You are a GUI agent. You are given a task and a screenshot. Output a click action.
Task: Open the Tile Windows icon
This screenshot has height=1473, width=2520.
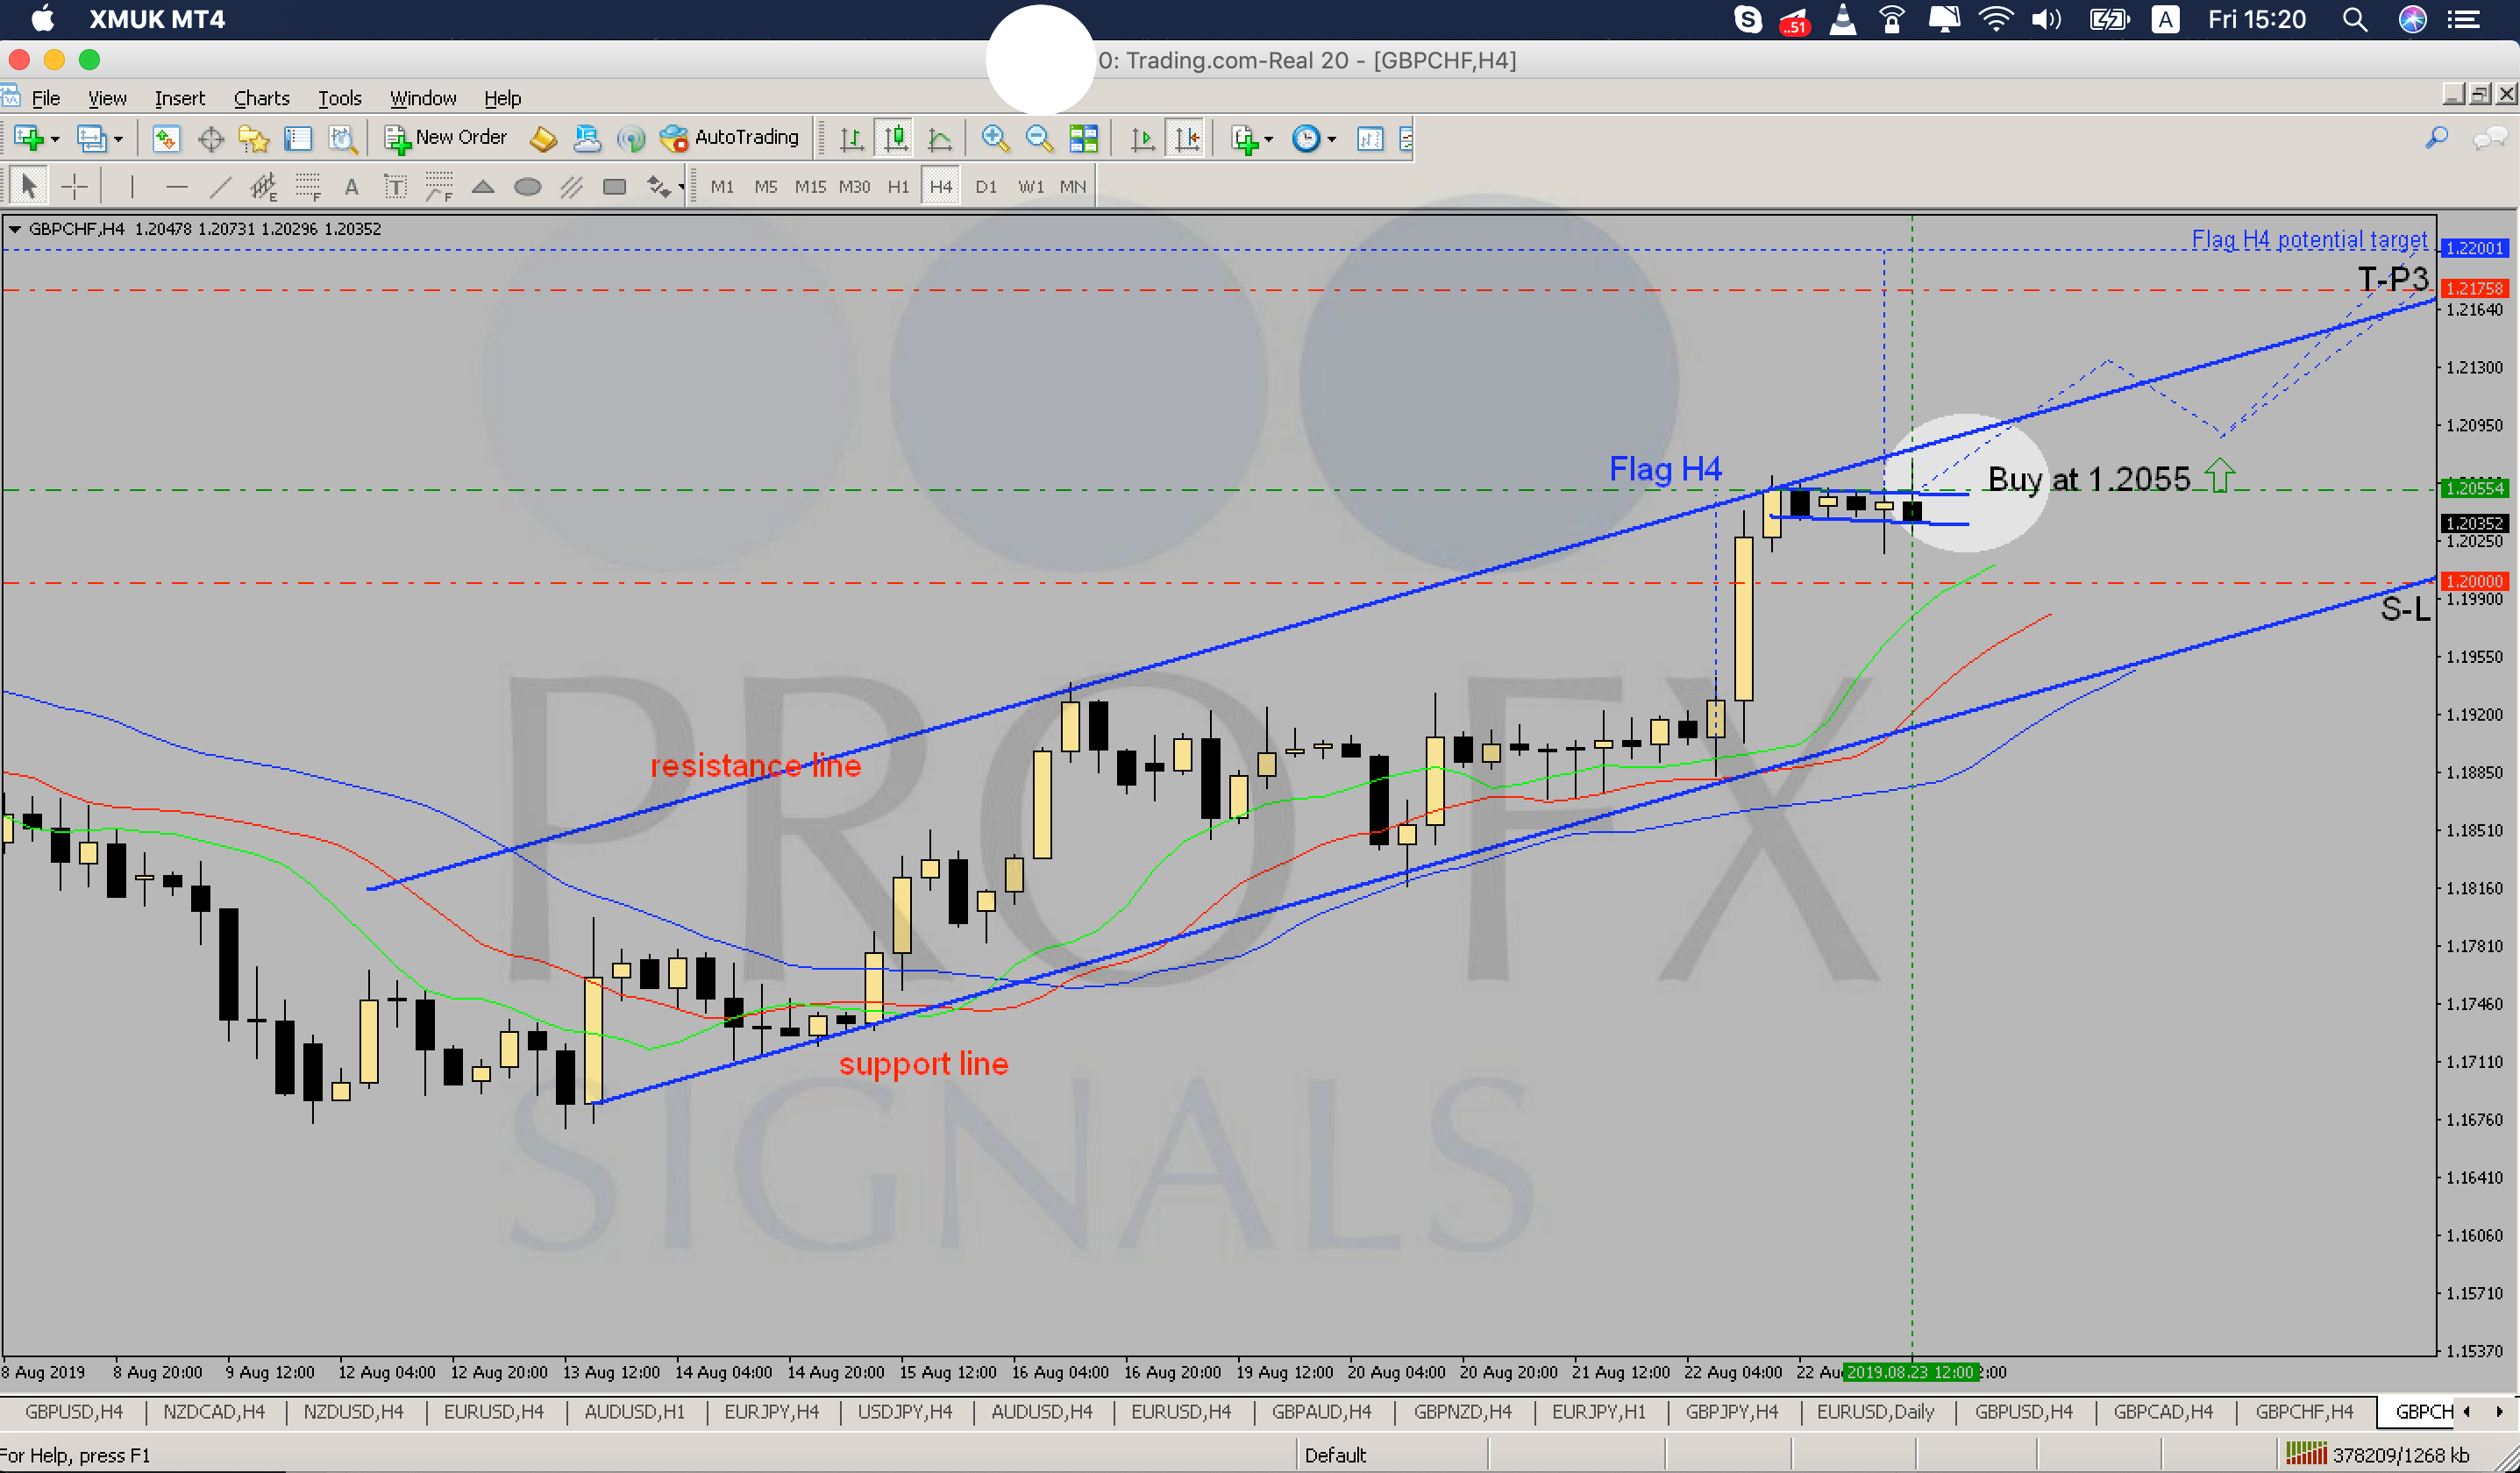[1083, 138]
